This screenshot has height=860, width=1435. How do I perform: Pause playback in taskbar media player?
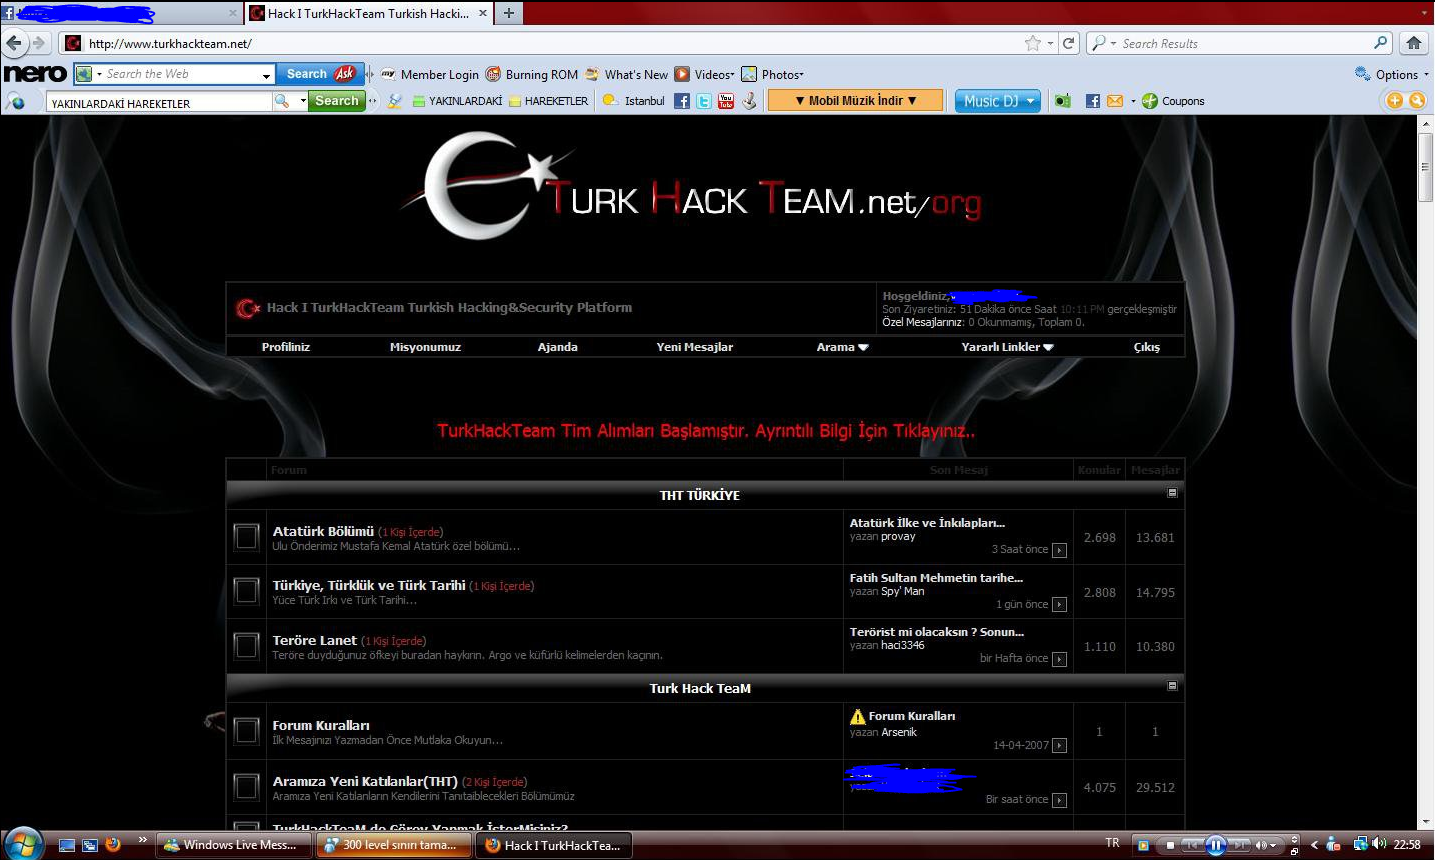[1216, 845]
